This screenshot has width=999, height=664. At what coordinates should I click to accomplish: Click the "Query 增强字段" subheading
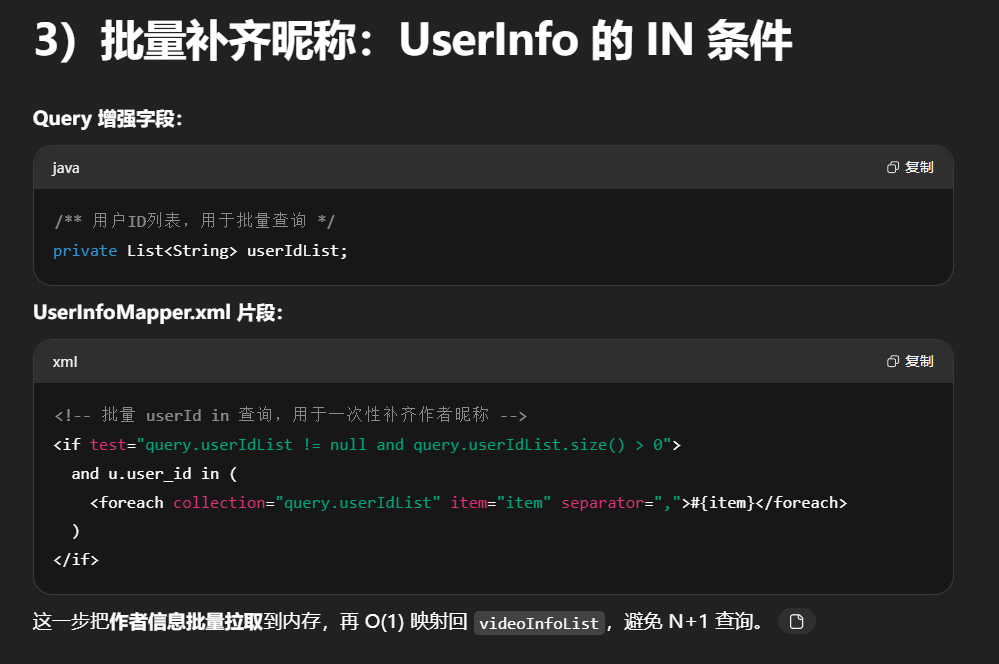108,119
